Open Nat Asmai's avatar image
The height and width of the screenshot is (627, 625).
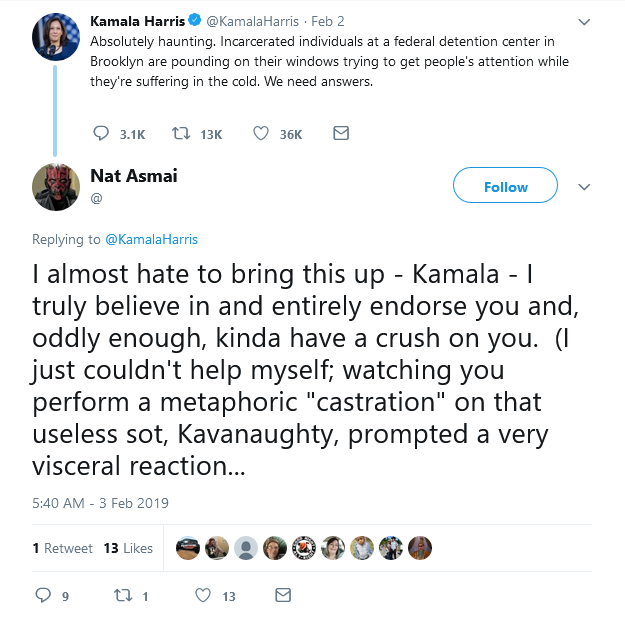[x=55, y=187]
